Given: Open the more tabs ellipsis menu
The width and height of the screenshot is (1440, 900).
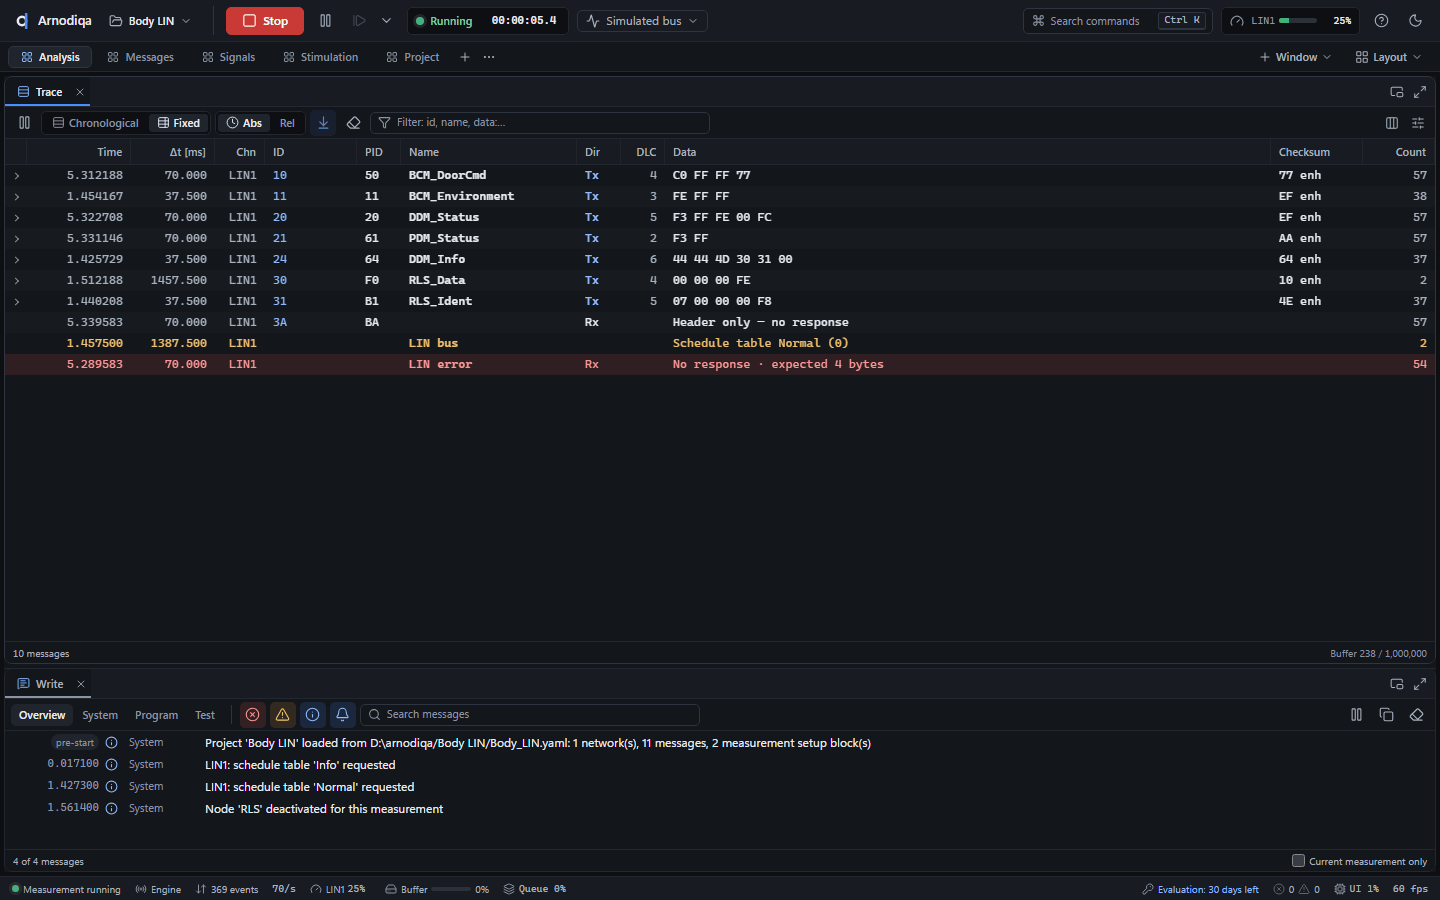Looking at the screenshot, I should (489, 57).
